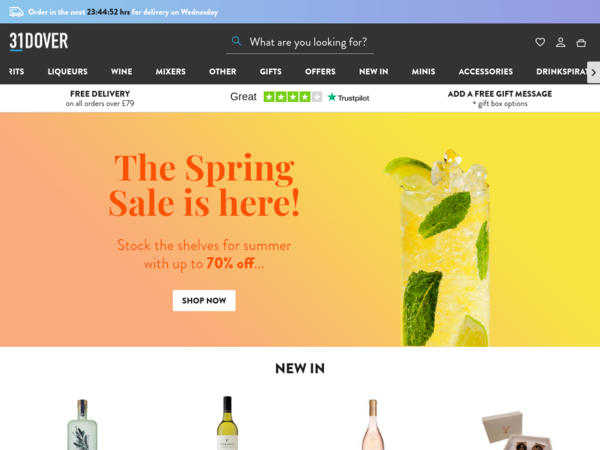This screenshot has height=450, width=600.
Task: Open the green gin bottle product thumbnail
Action: 82,425
